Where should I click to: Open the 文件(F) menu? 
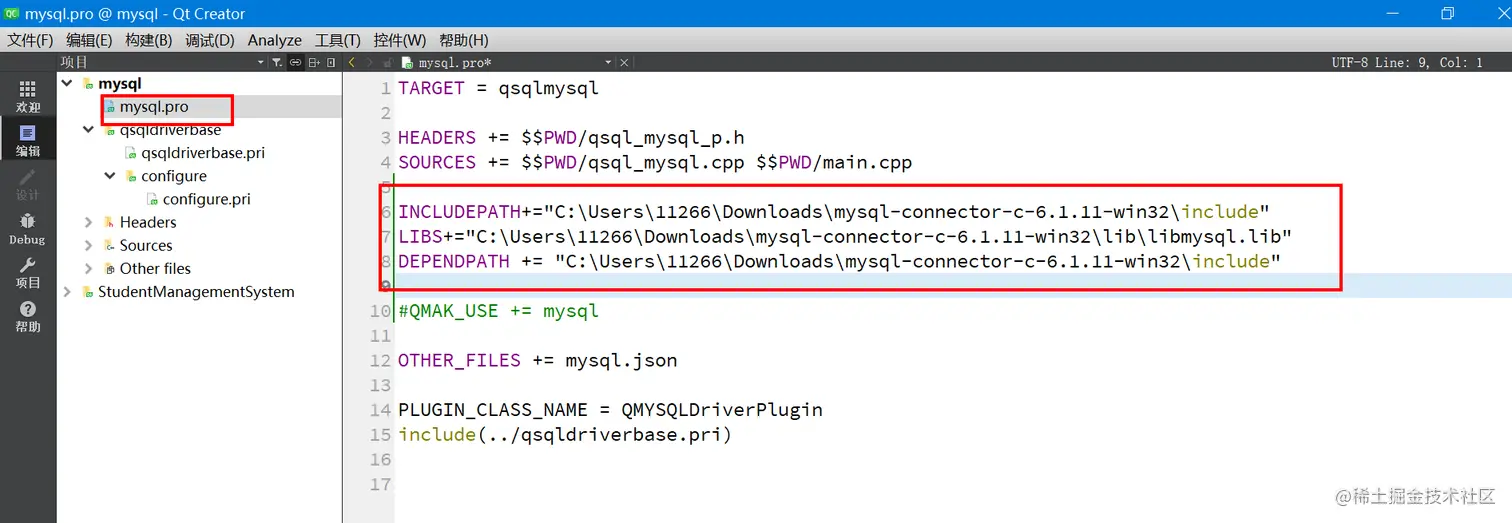30,40
